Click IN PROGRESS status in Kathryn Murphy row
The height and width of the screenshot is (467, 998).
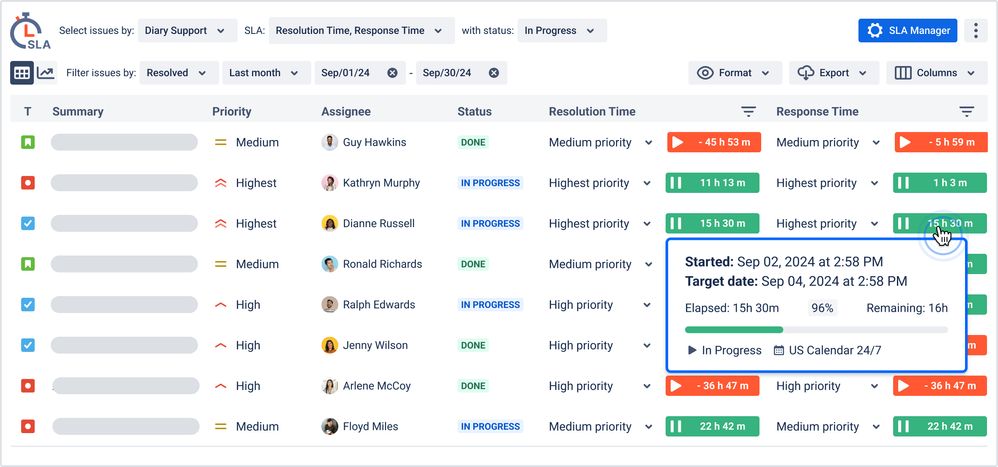(490, 183)
